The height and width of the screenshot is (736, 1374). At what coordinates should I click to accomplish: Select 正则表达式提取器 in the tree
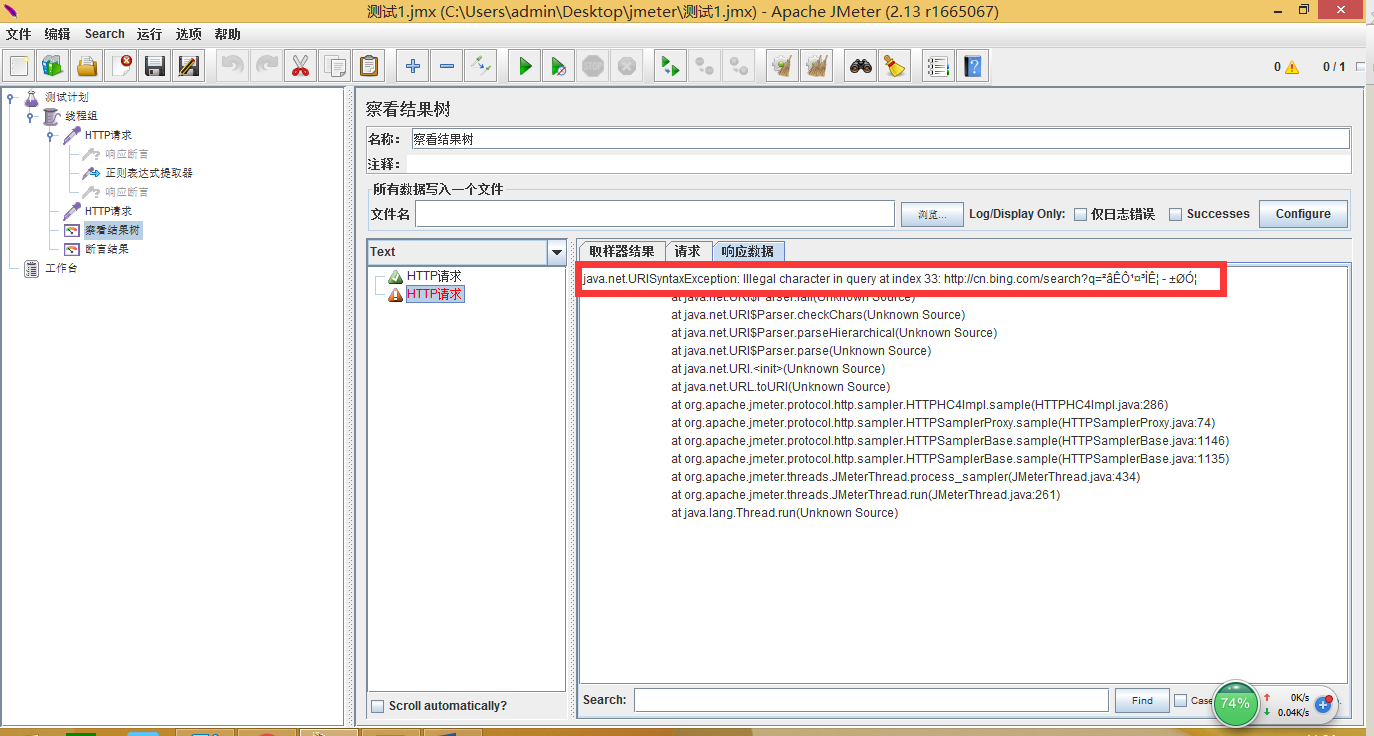[149, 173]
